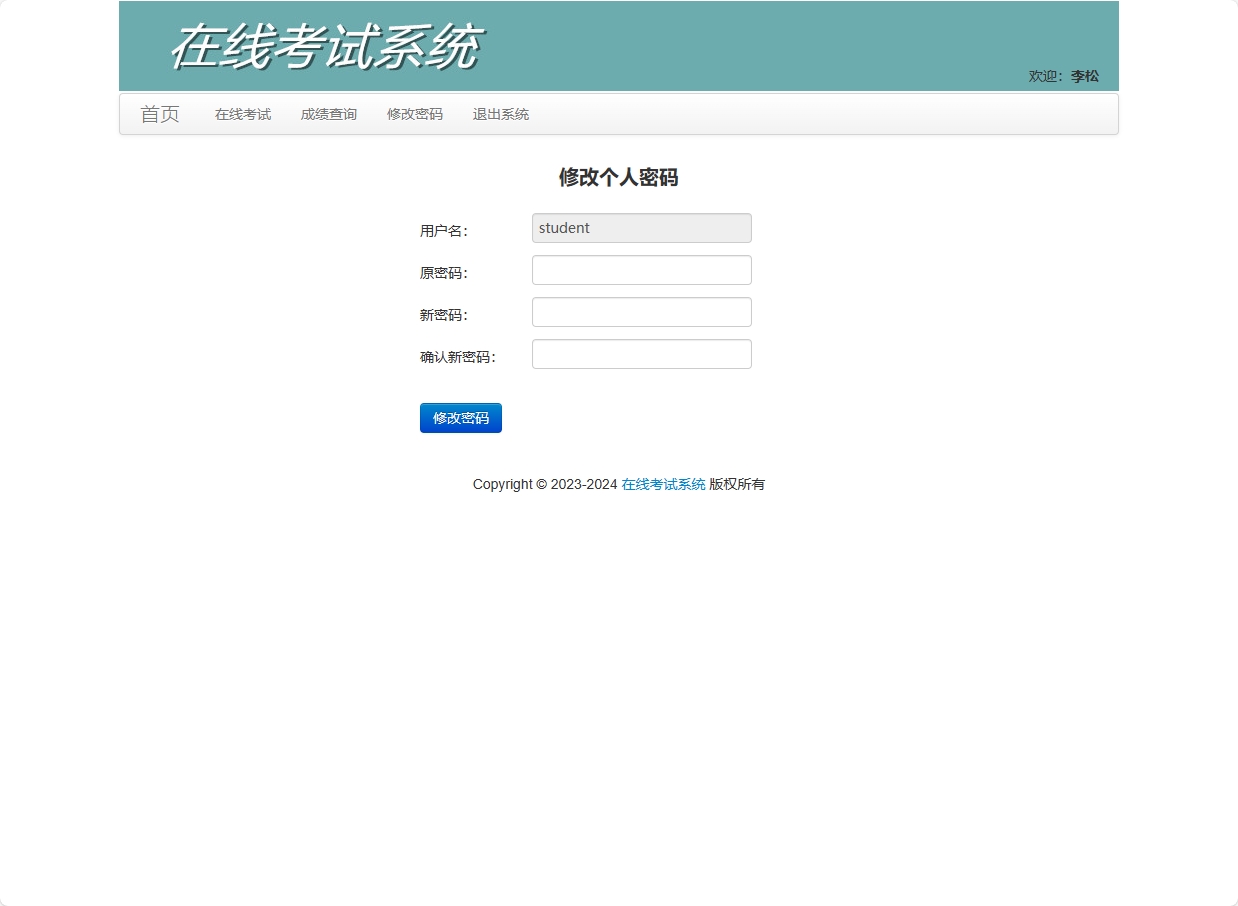
Task: Click the 原密码 input field
Action: click(x=641, y=270)
